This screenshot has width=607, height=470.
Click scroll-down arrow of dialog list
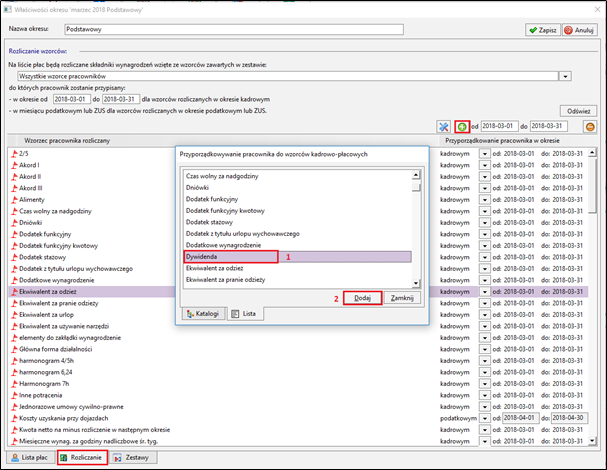[x=416, y=283]
